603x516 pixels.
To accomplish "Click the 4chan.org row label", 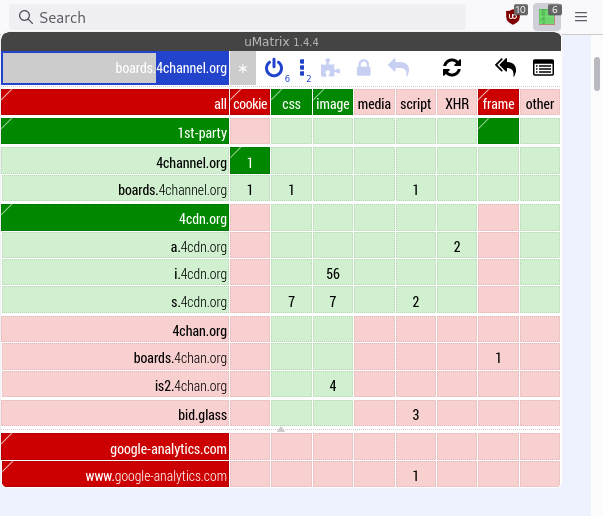I will [x=115, y=329].
